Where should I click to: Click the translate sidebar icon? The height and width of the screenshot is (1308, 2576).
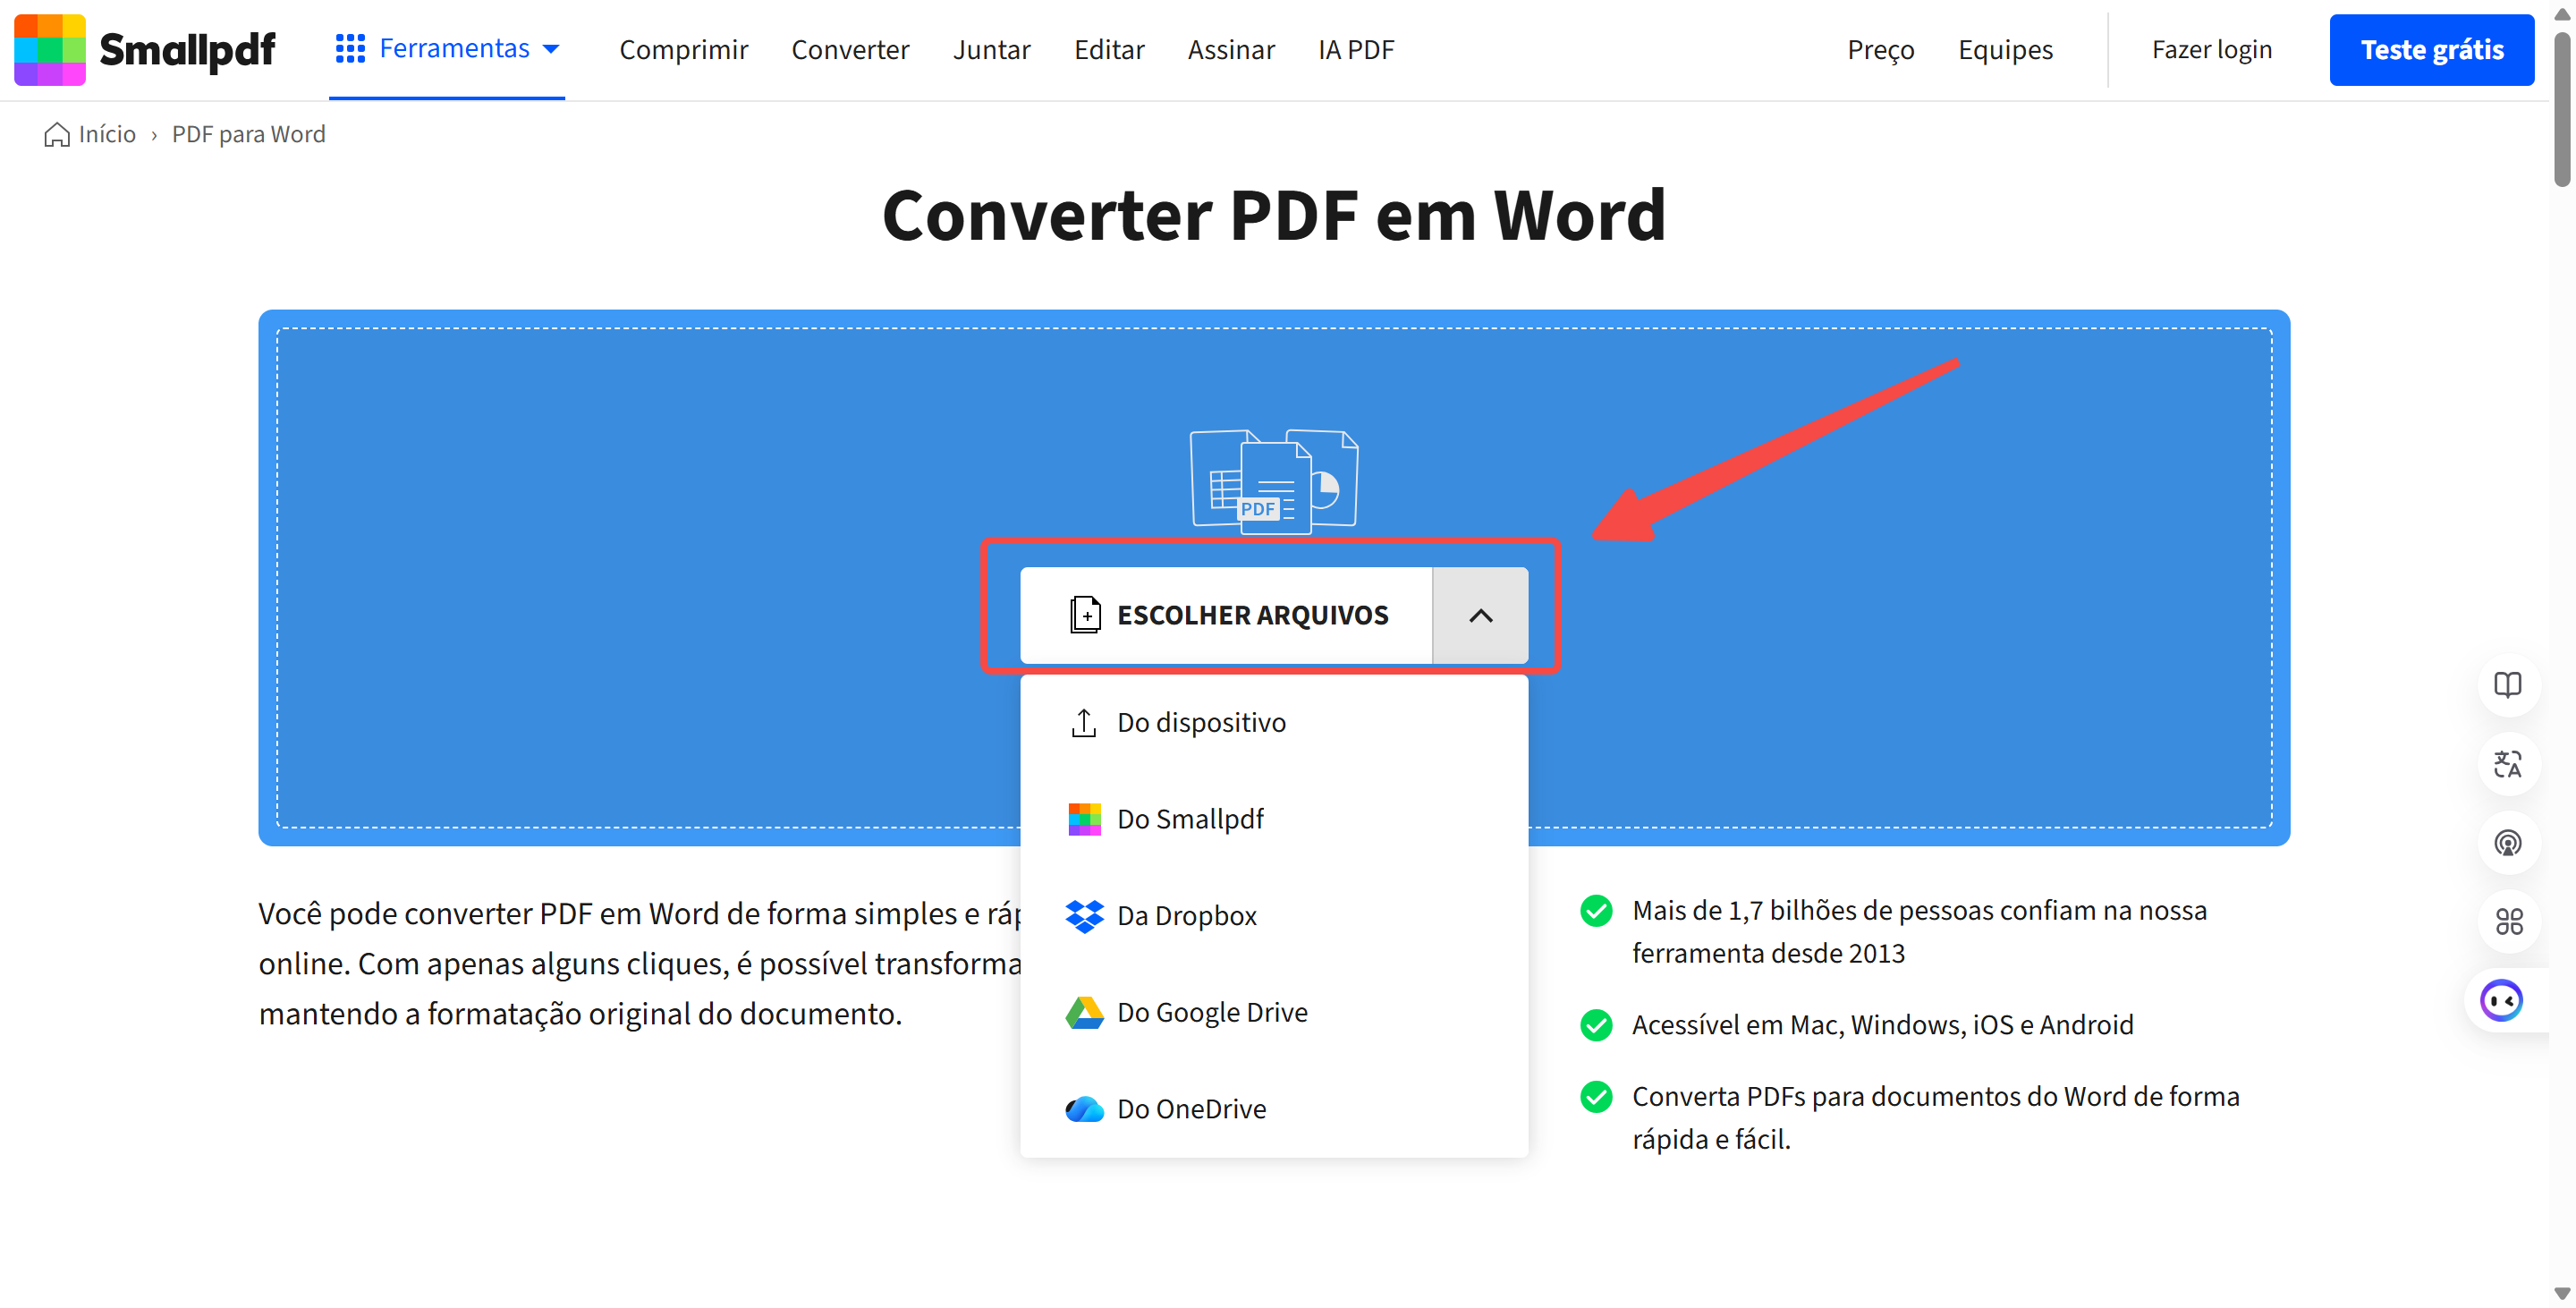(x=2507, y=764)
